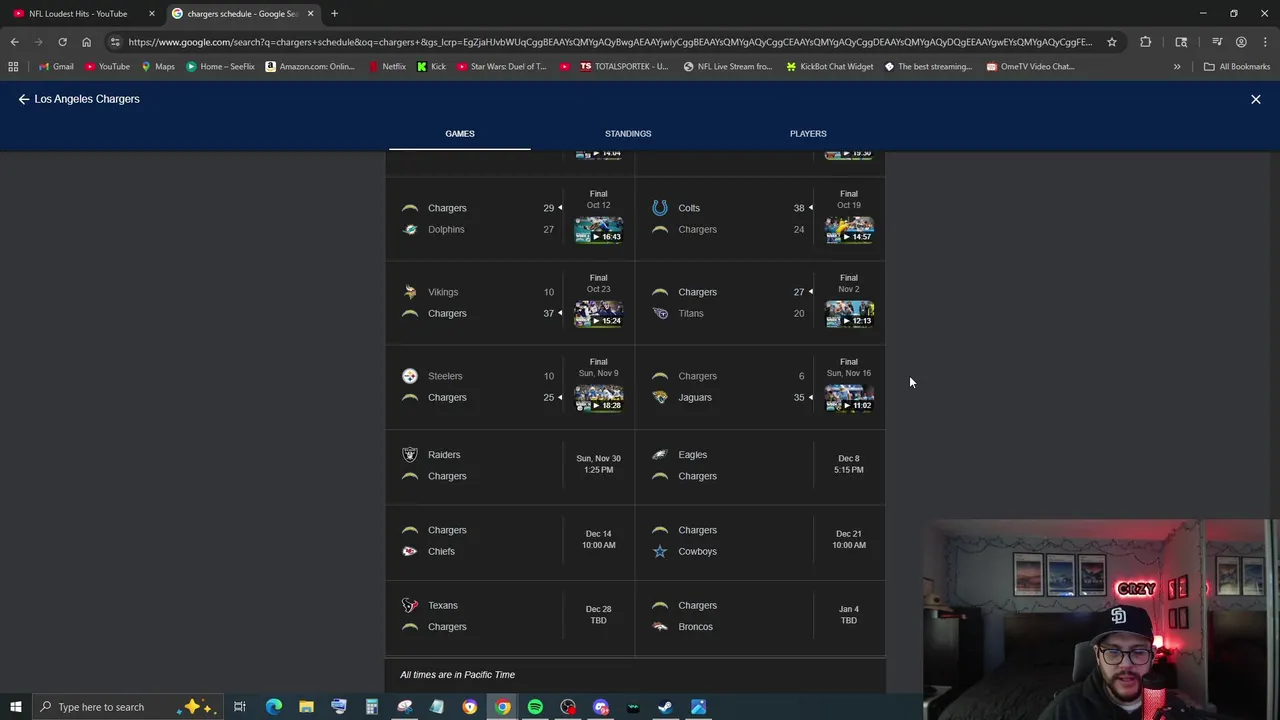
Task: Play Steelers vs Chargers highlight video
Action: tap(598, 398)
